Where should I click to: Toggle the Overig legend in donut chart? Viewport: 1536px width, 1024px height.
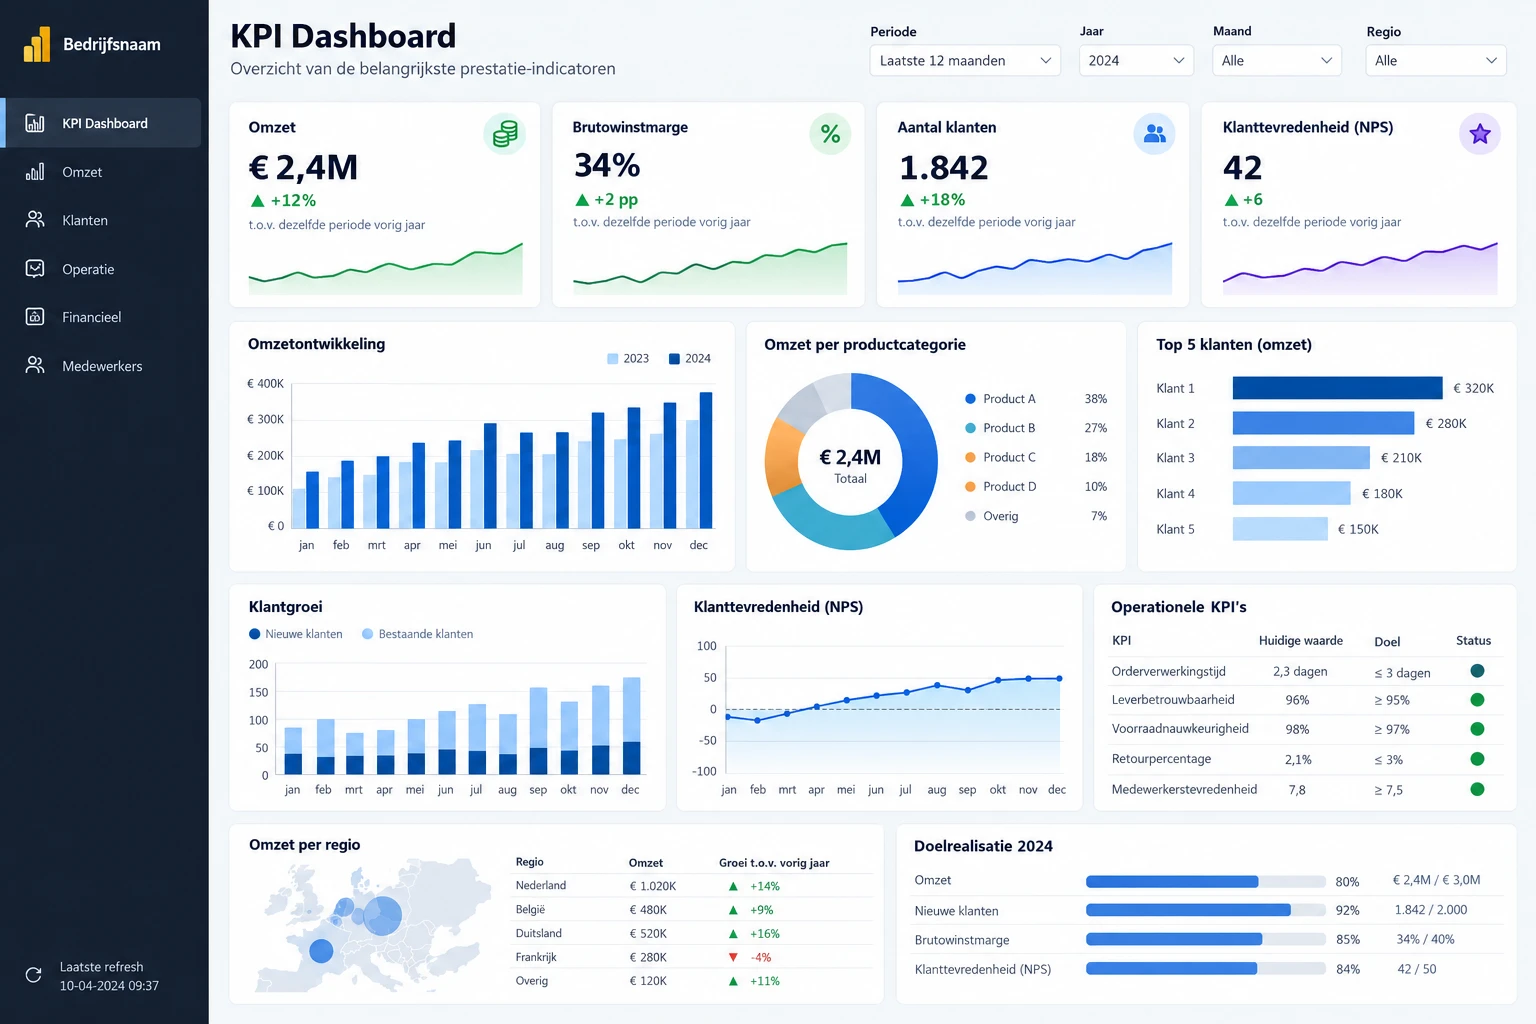(991, 516)
